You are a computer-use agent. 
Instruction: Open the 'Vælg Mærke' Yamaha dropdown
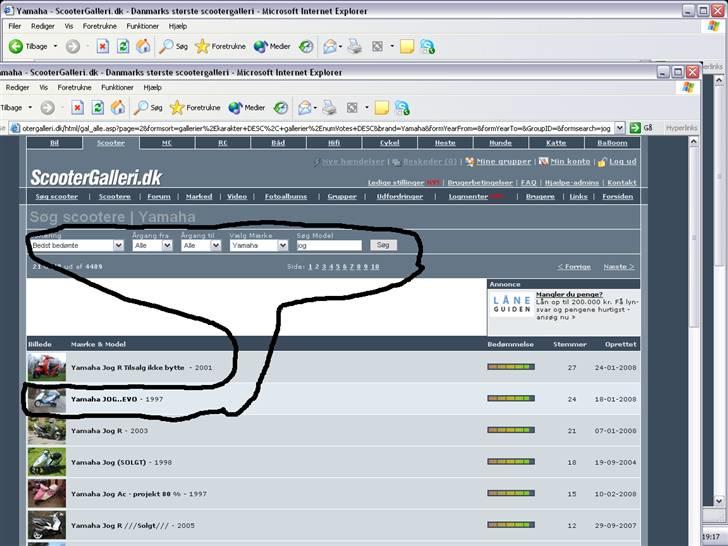coord(259,245)
